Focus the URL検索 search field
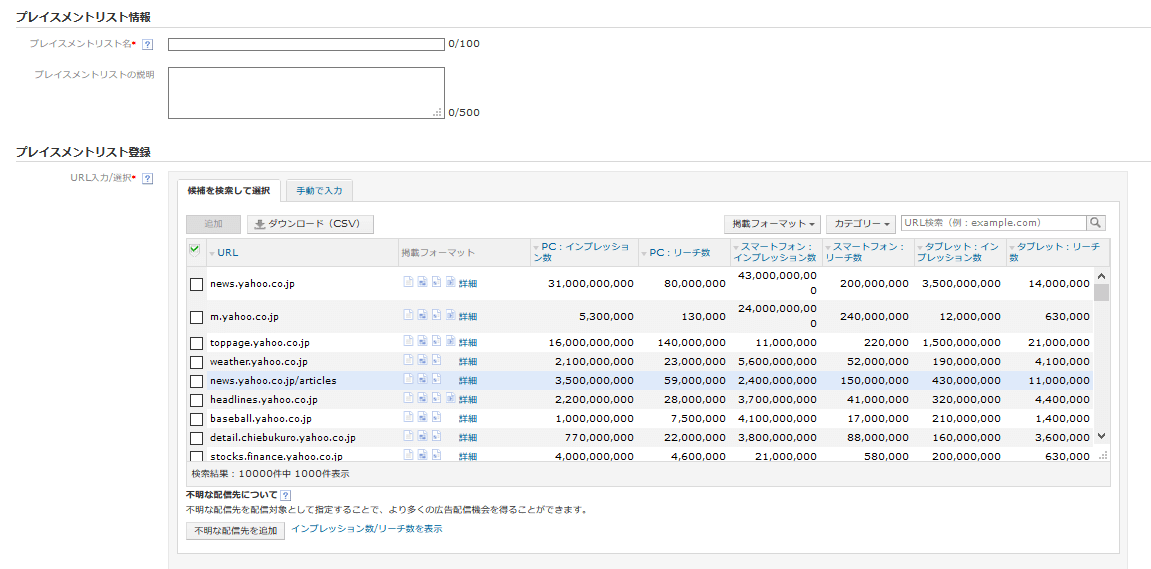 point(994,222)
